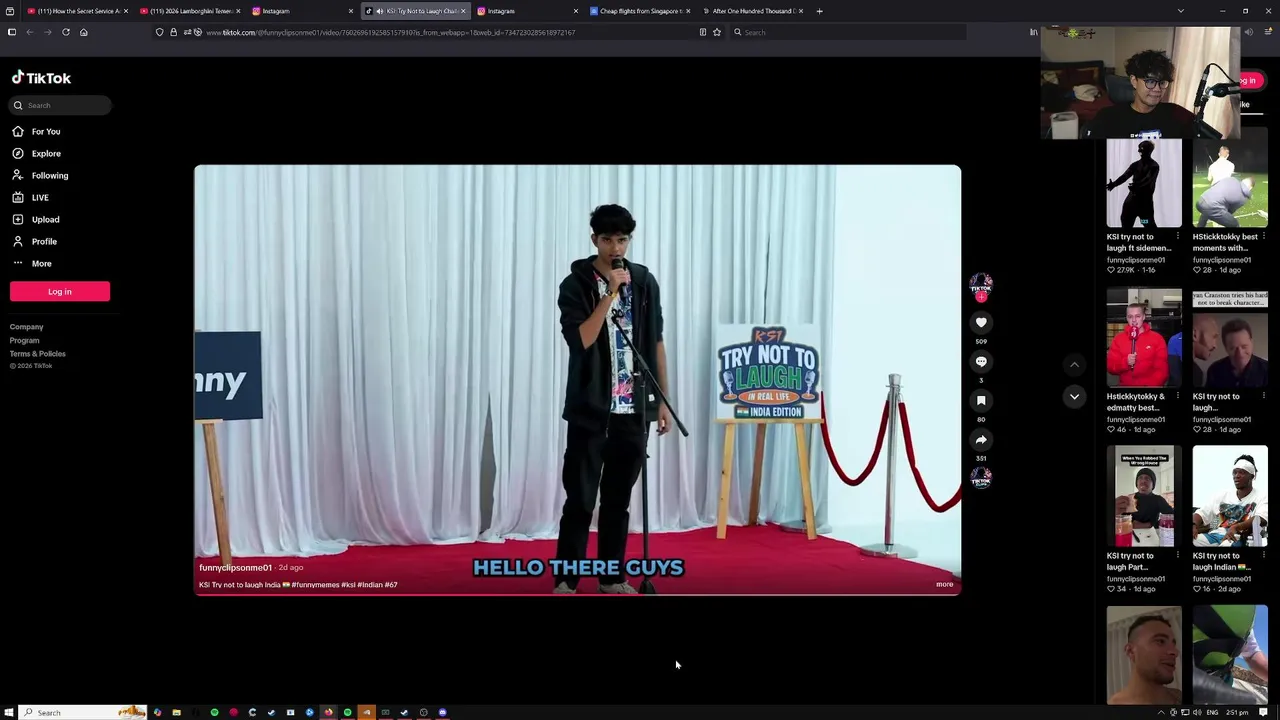Open the #funnymemes hashtag in the caption
This screenshot has width=1280, height=720.
click(315, 585)
